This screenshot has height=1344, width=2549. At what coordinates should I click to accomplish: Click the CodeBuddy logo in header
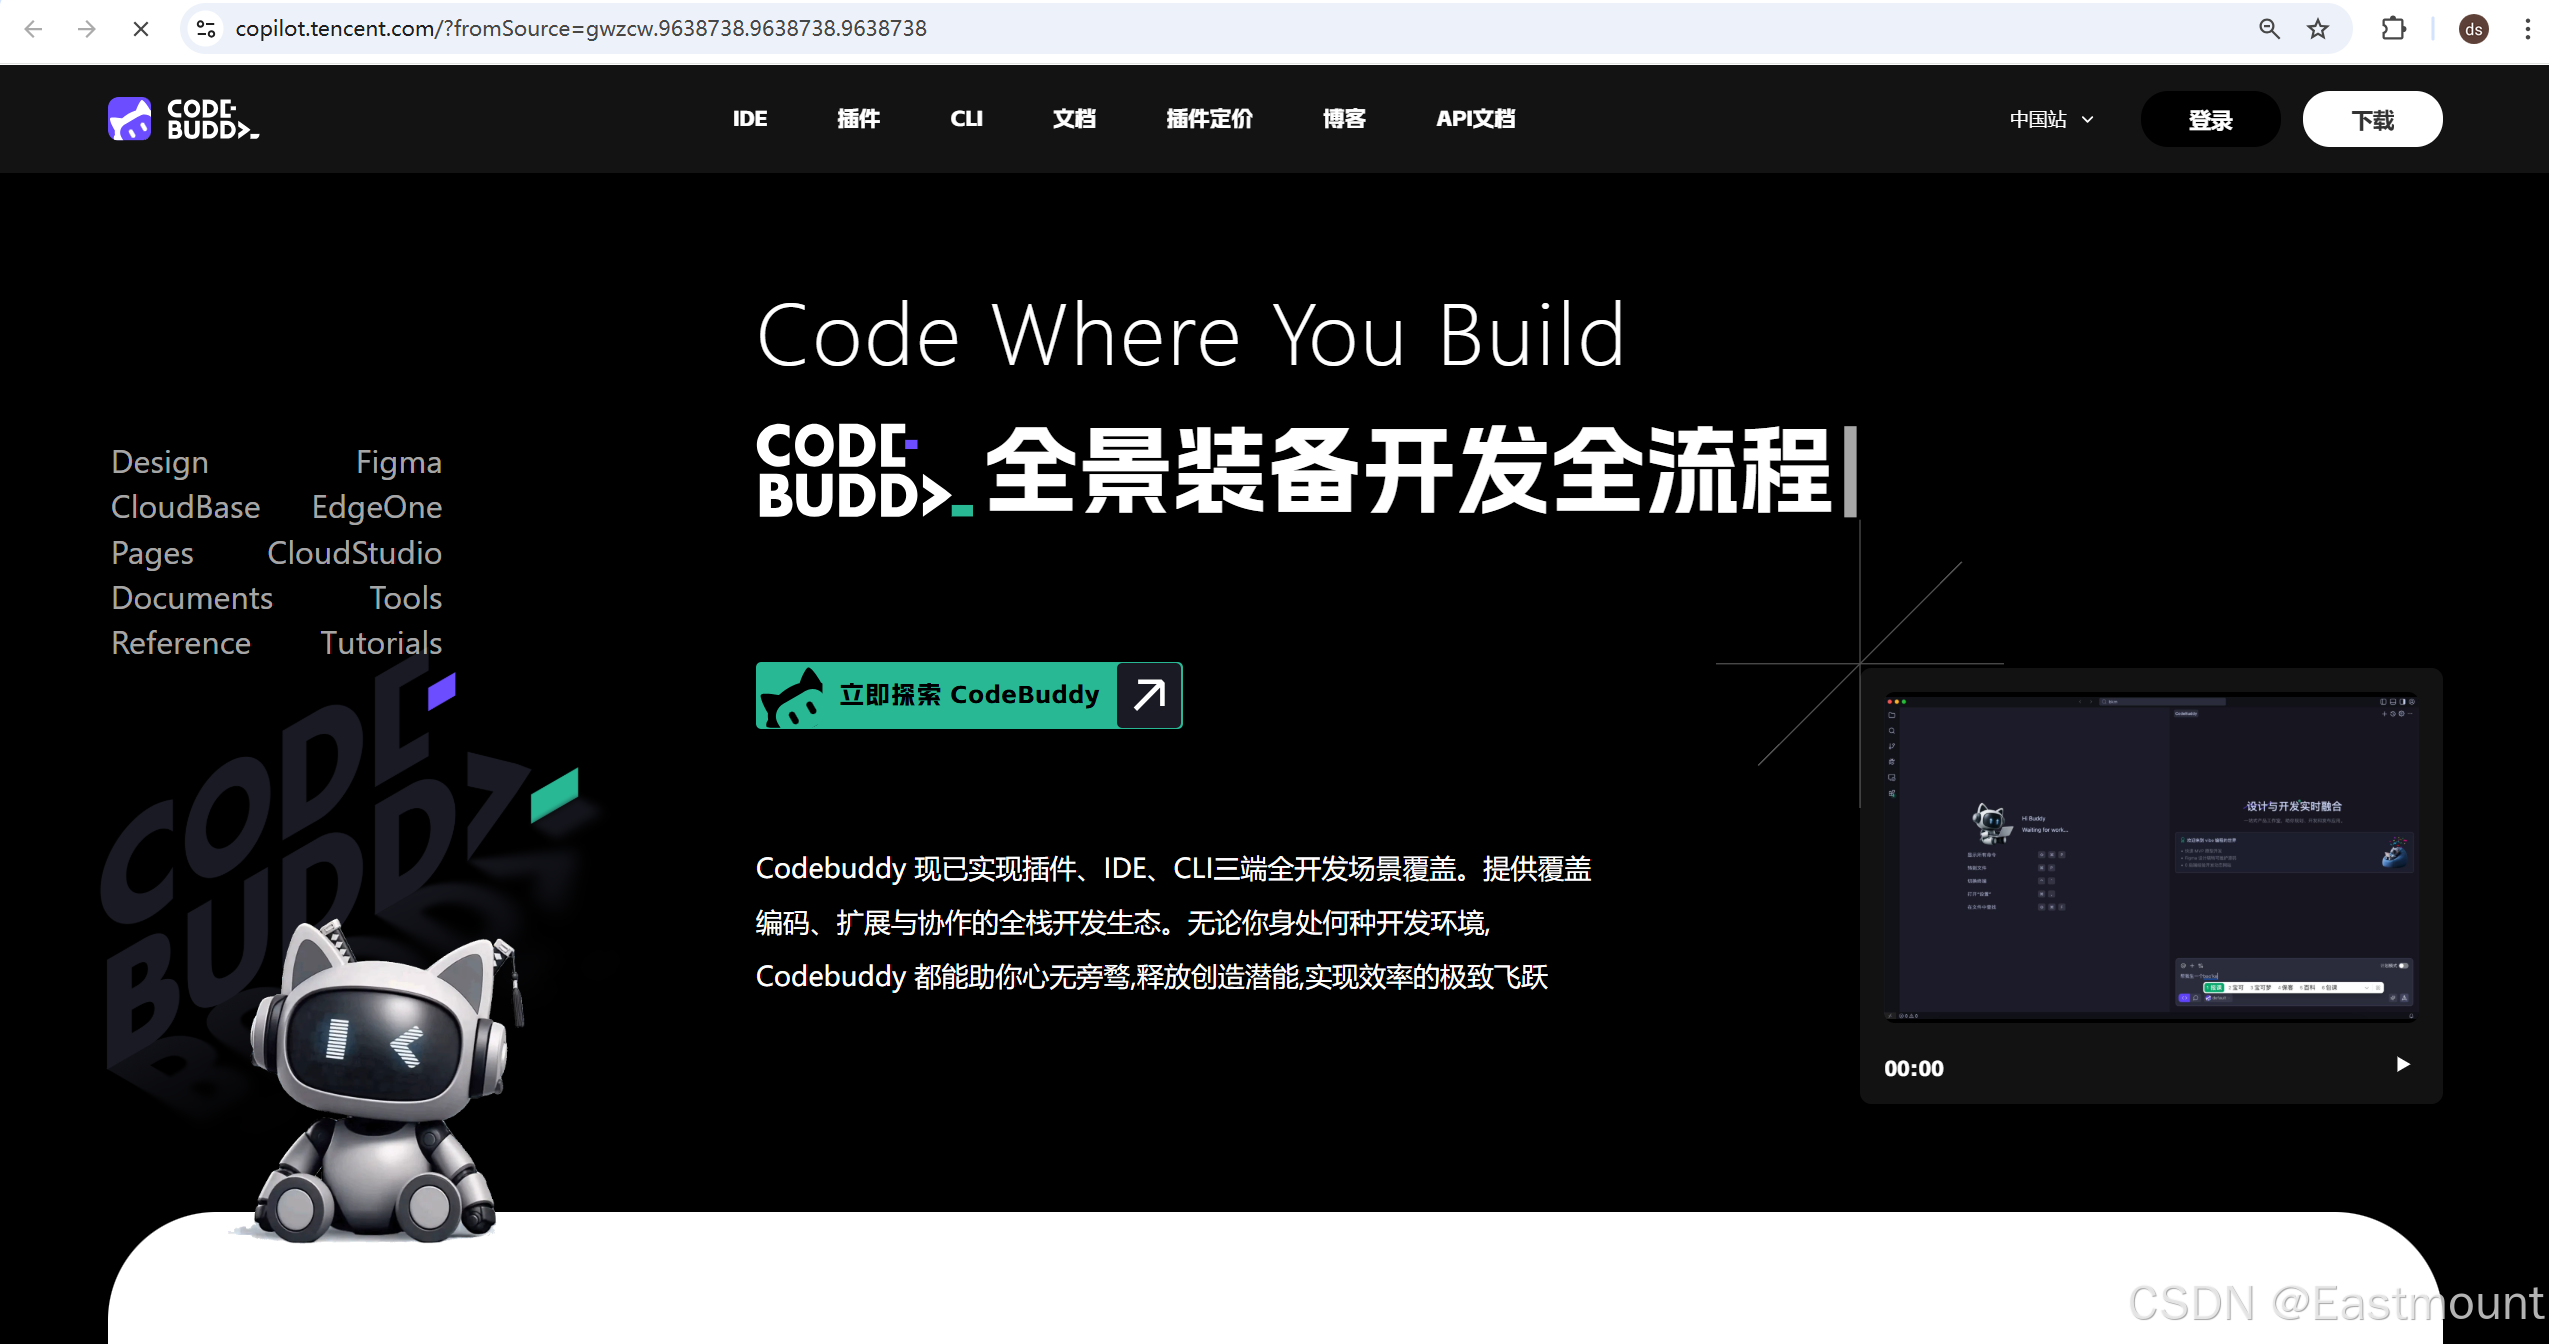pos(183,119)
